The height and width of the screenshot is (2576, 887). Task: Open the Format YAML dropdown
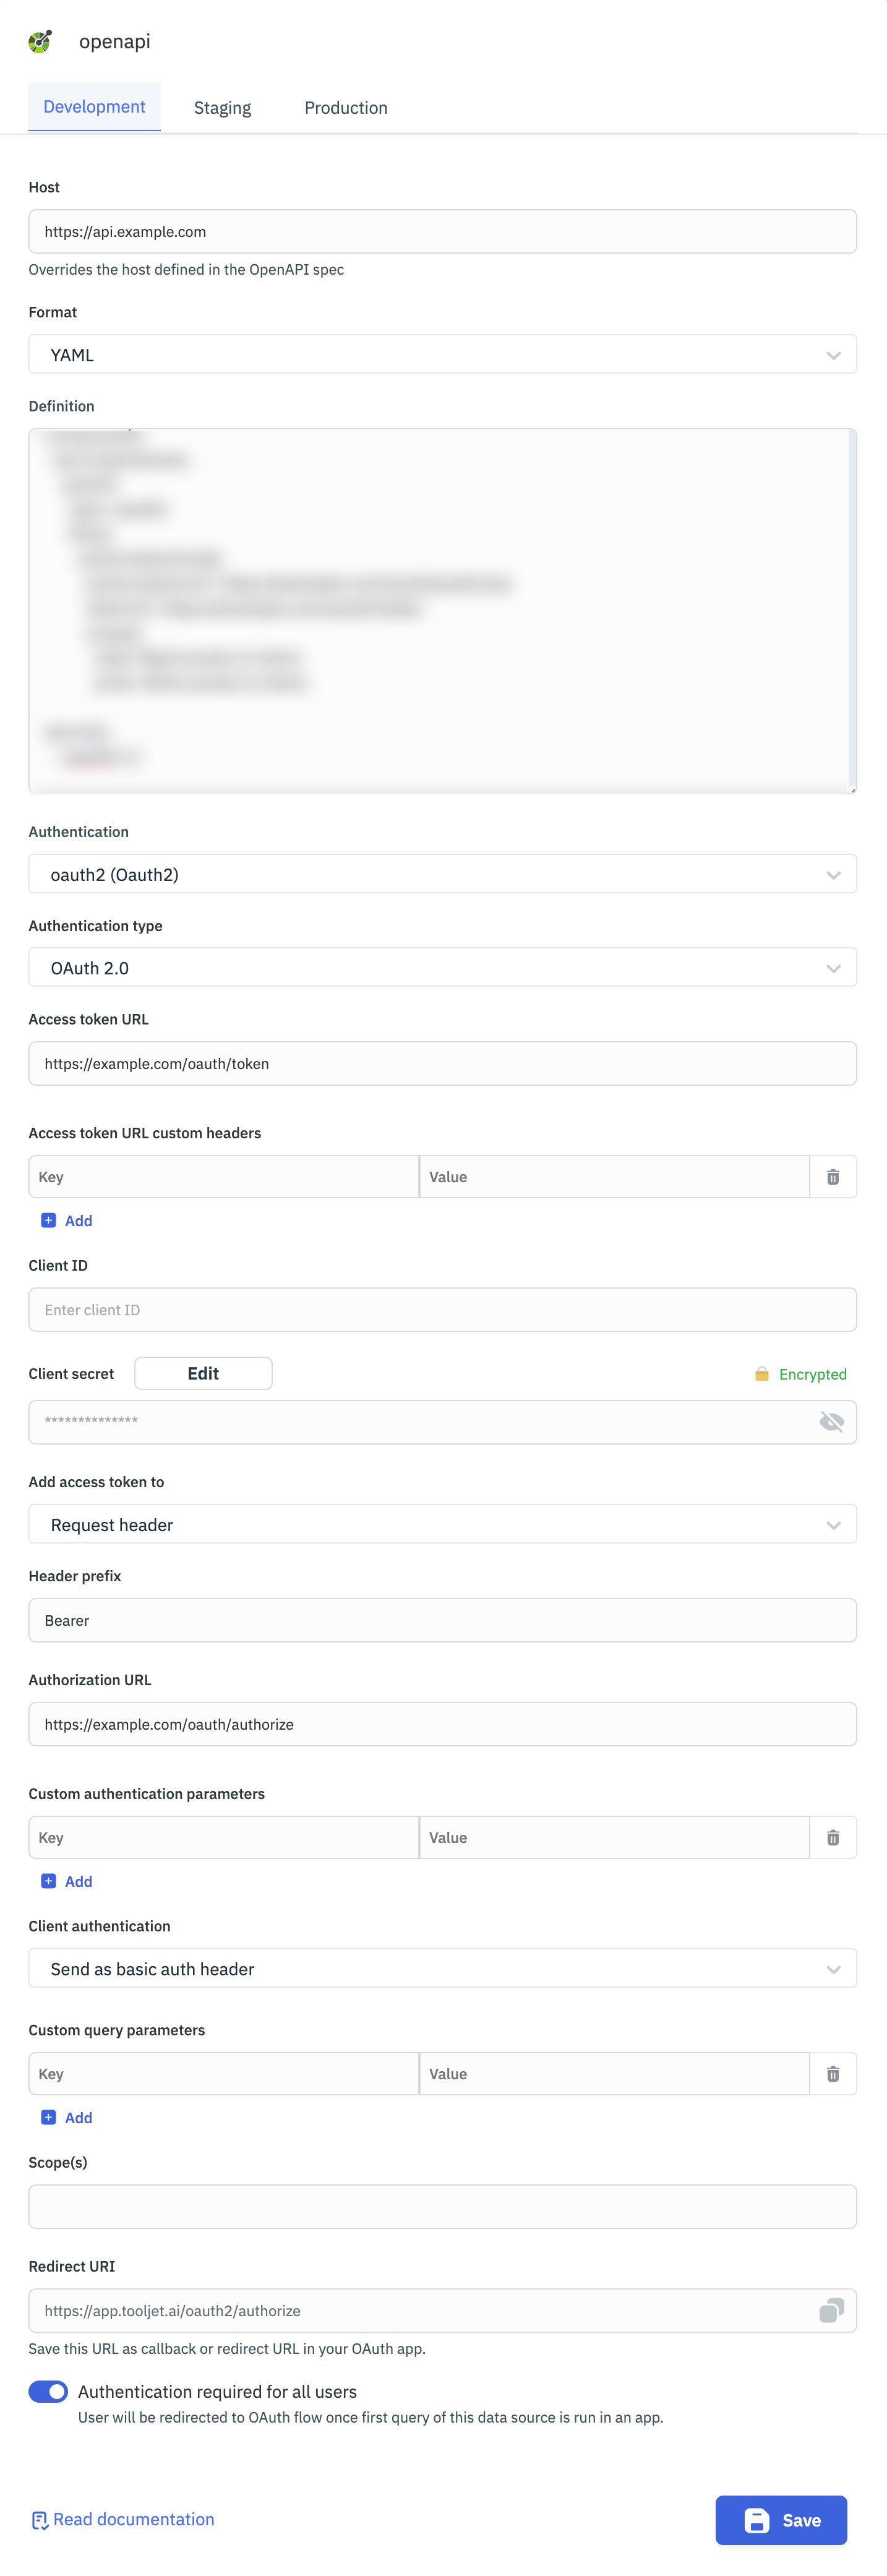pos(442,355)
